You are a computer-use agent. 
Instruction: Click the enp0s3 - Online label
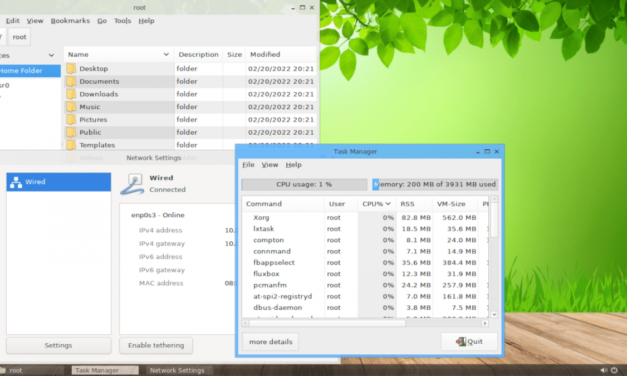click(158, 215)
